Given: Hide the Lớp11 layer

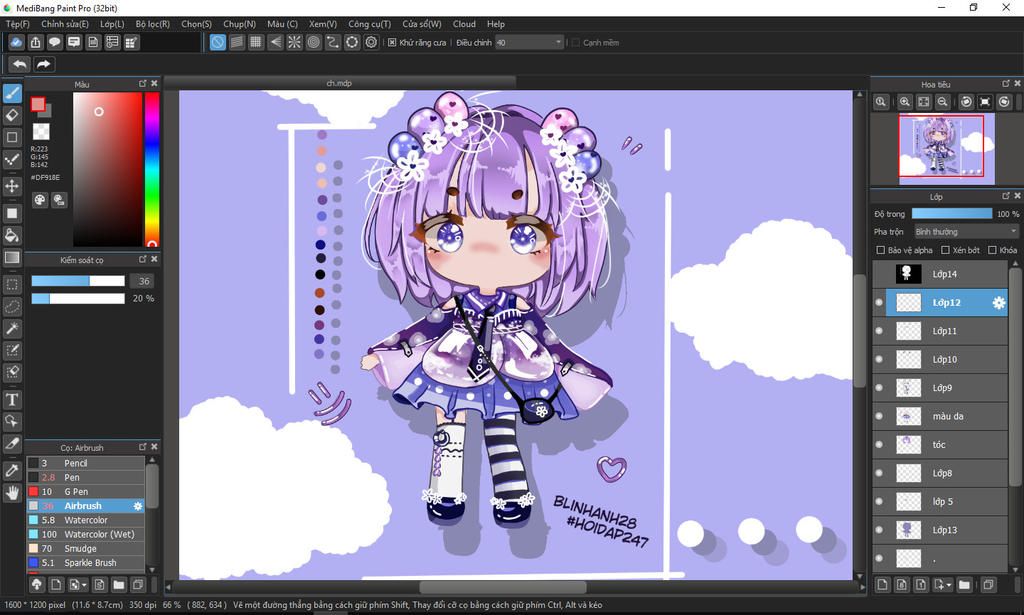Looking at the screenshot, I should [879, 331].
